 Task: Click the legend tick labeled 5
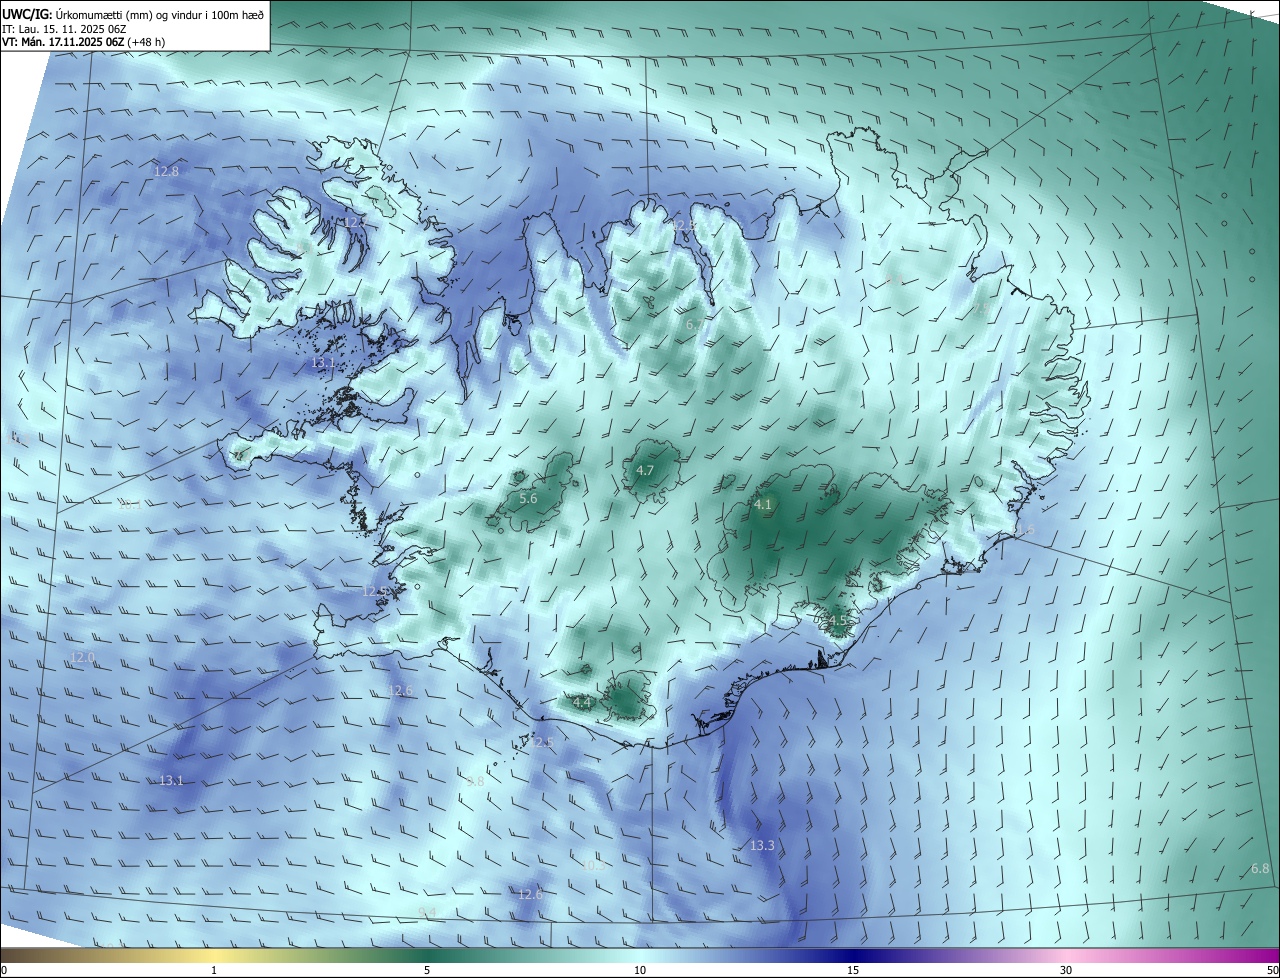pyautogui.click(x=427, y=970)
